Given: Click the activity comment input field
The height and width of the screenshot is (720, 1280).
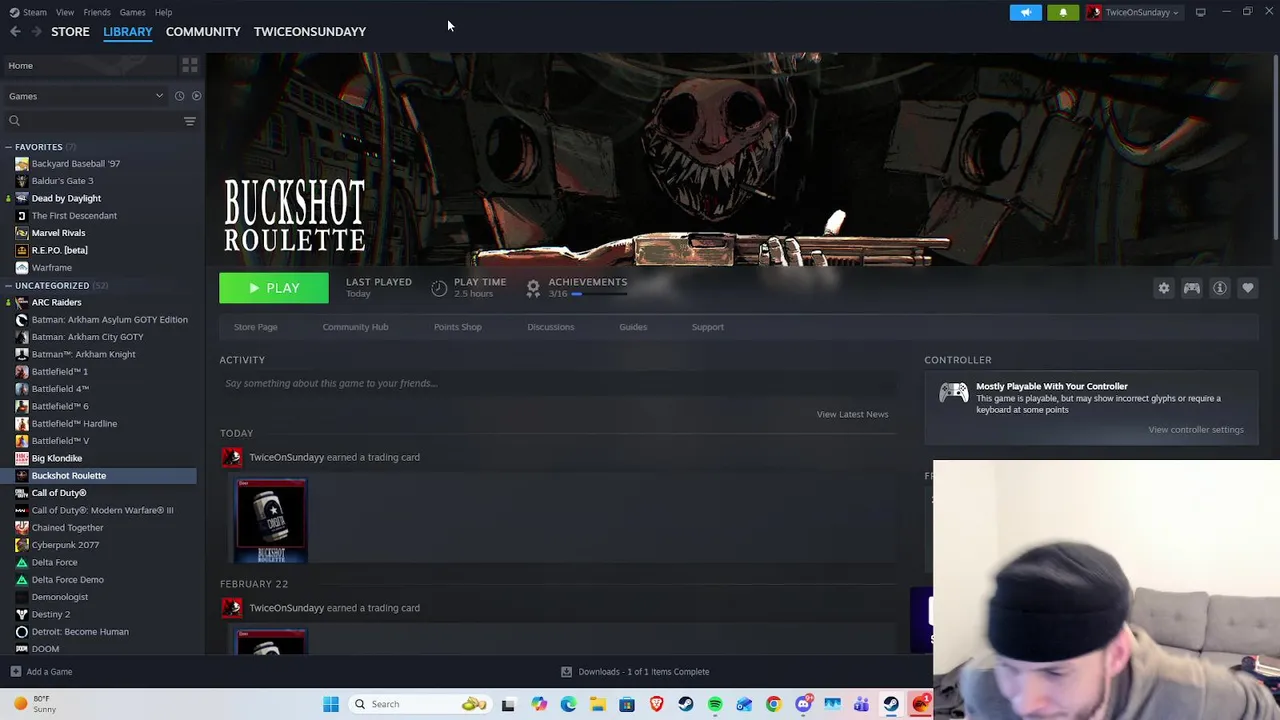Looking at the screenshot, I should pos(558,383).
